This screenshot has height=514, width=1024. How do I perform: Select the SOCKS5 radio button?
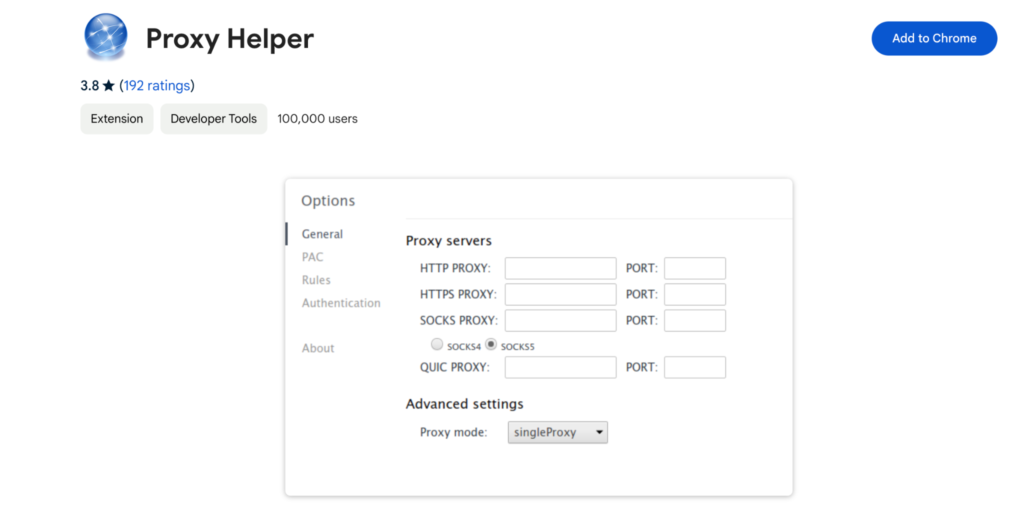pyautogui.click(x=491, y=344)
